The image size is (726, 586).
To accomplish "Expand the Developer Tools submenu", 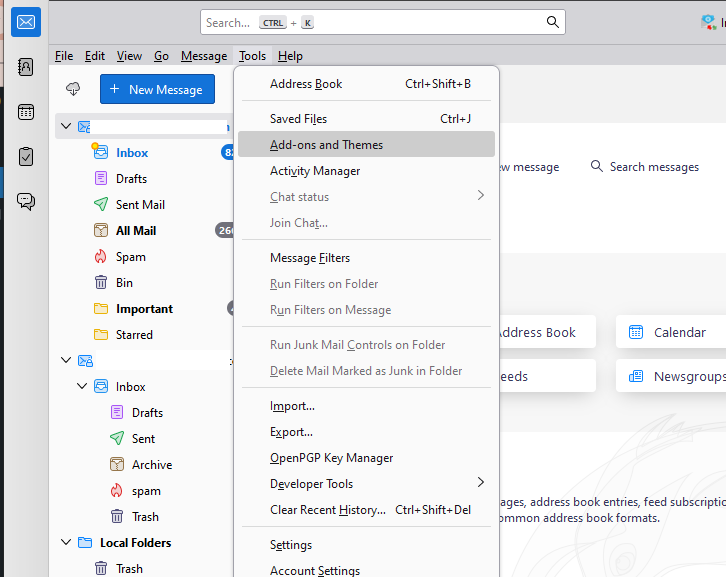I will click(481, 483).
